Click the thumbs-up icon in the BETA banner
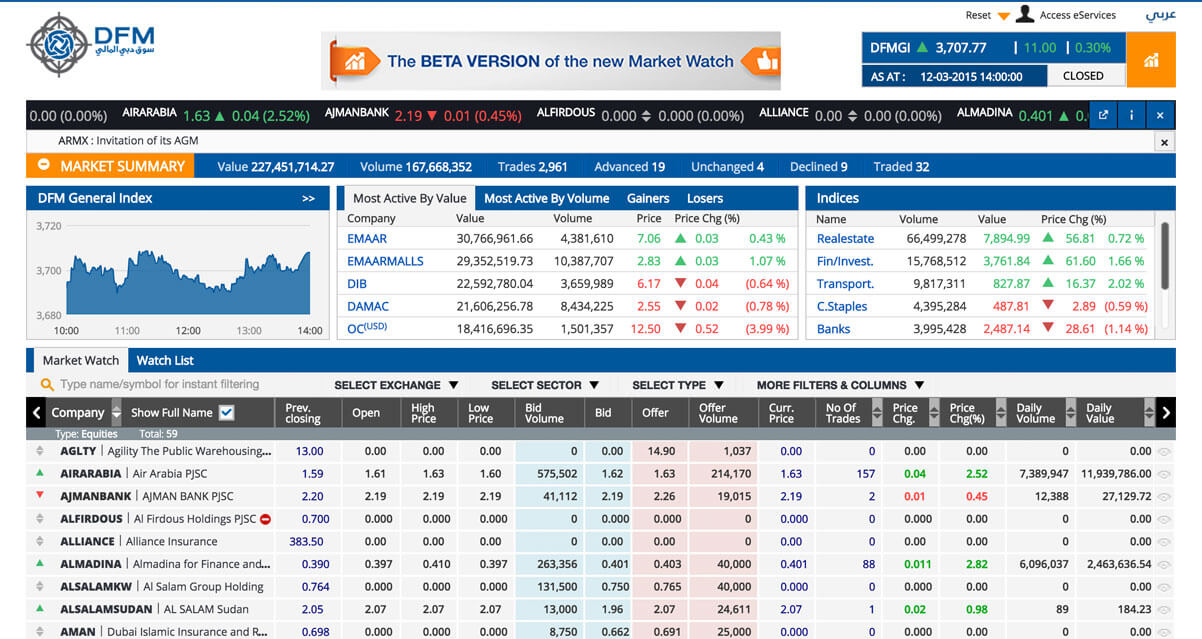1202x639 pixels. point(767,61)
